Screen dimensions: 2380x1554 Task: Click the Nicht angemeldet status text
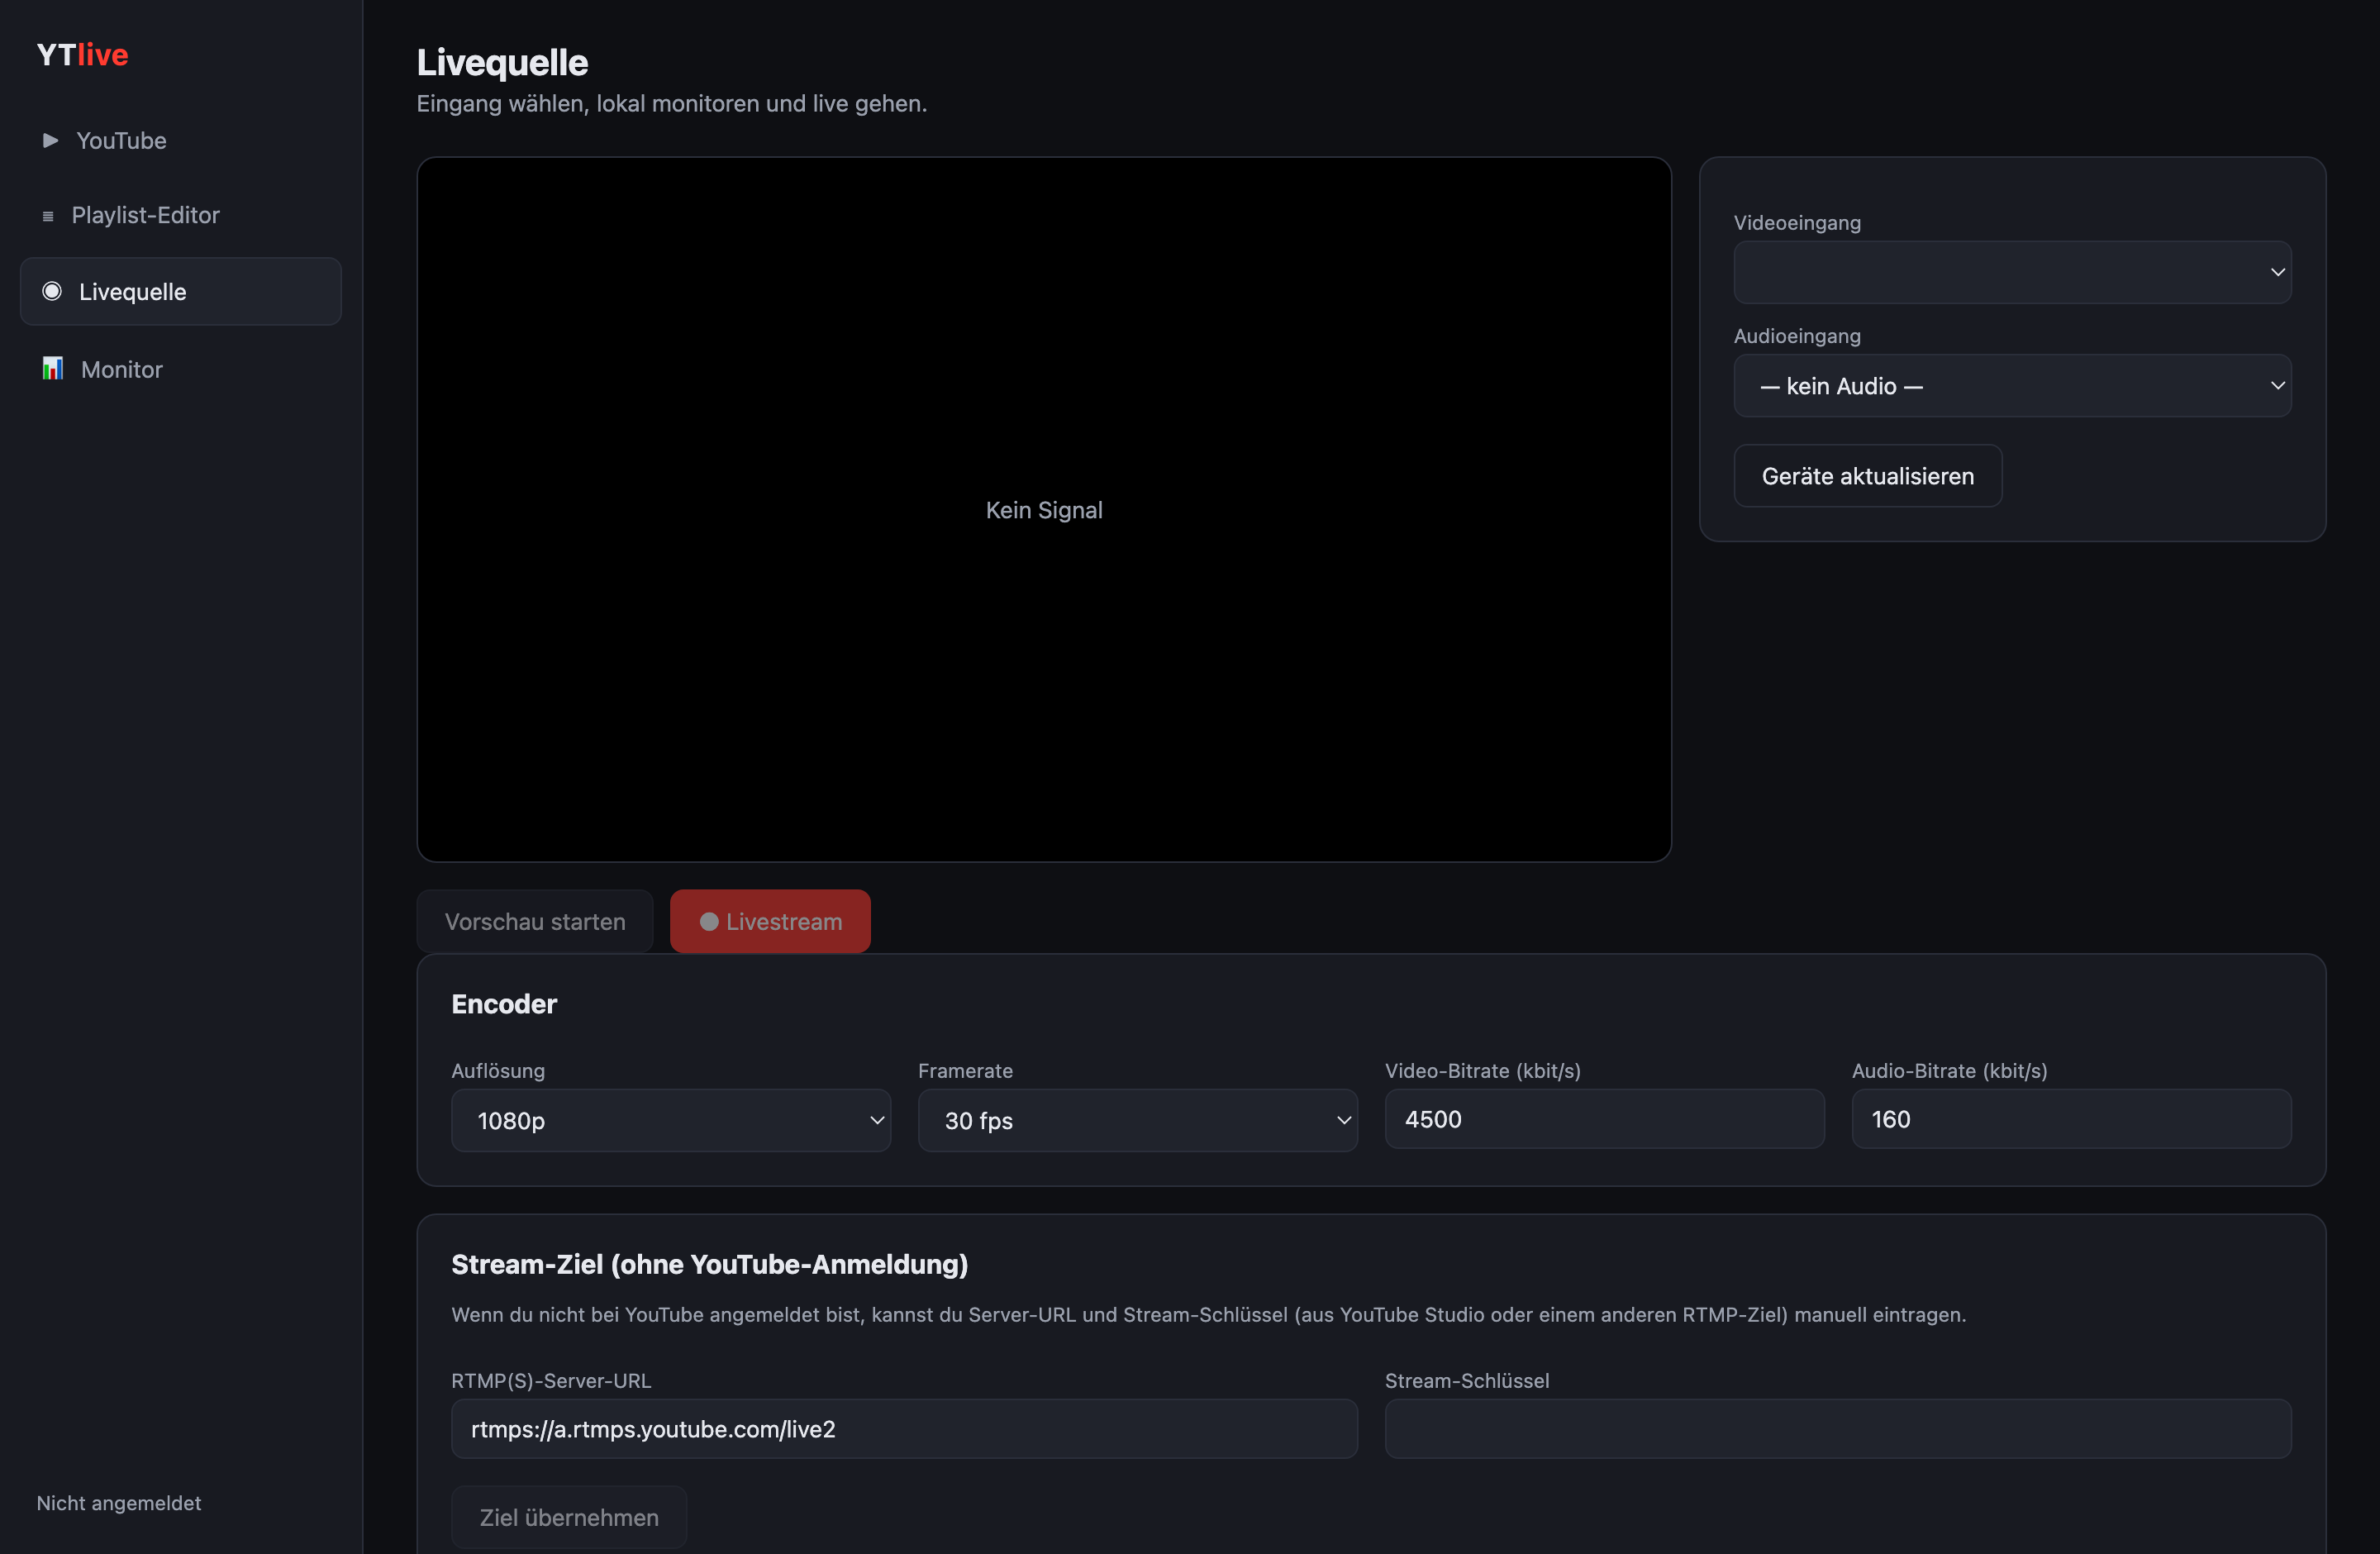119,1502
